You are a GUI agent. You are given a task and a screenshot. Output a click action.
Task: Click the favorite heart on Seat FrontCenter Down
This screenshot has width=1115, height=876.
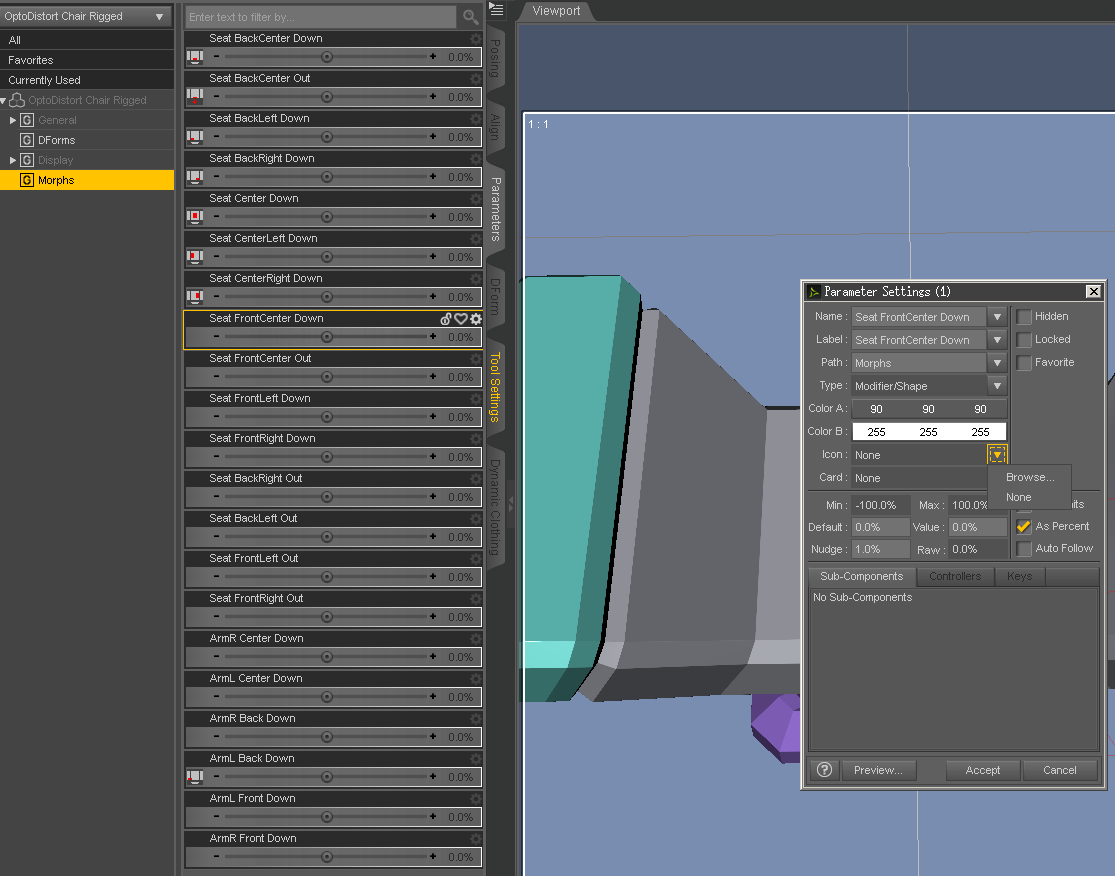coord(461,319)
